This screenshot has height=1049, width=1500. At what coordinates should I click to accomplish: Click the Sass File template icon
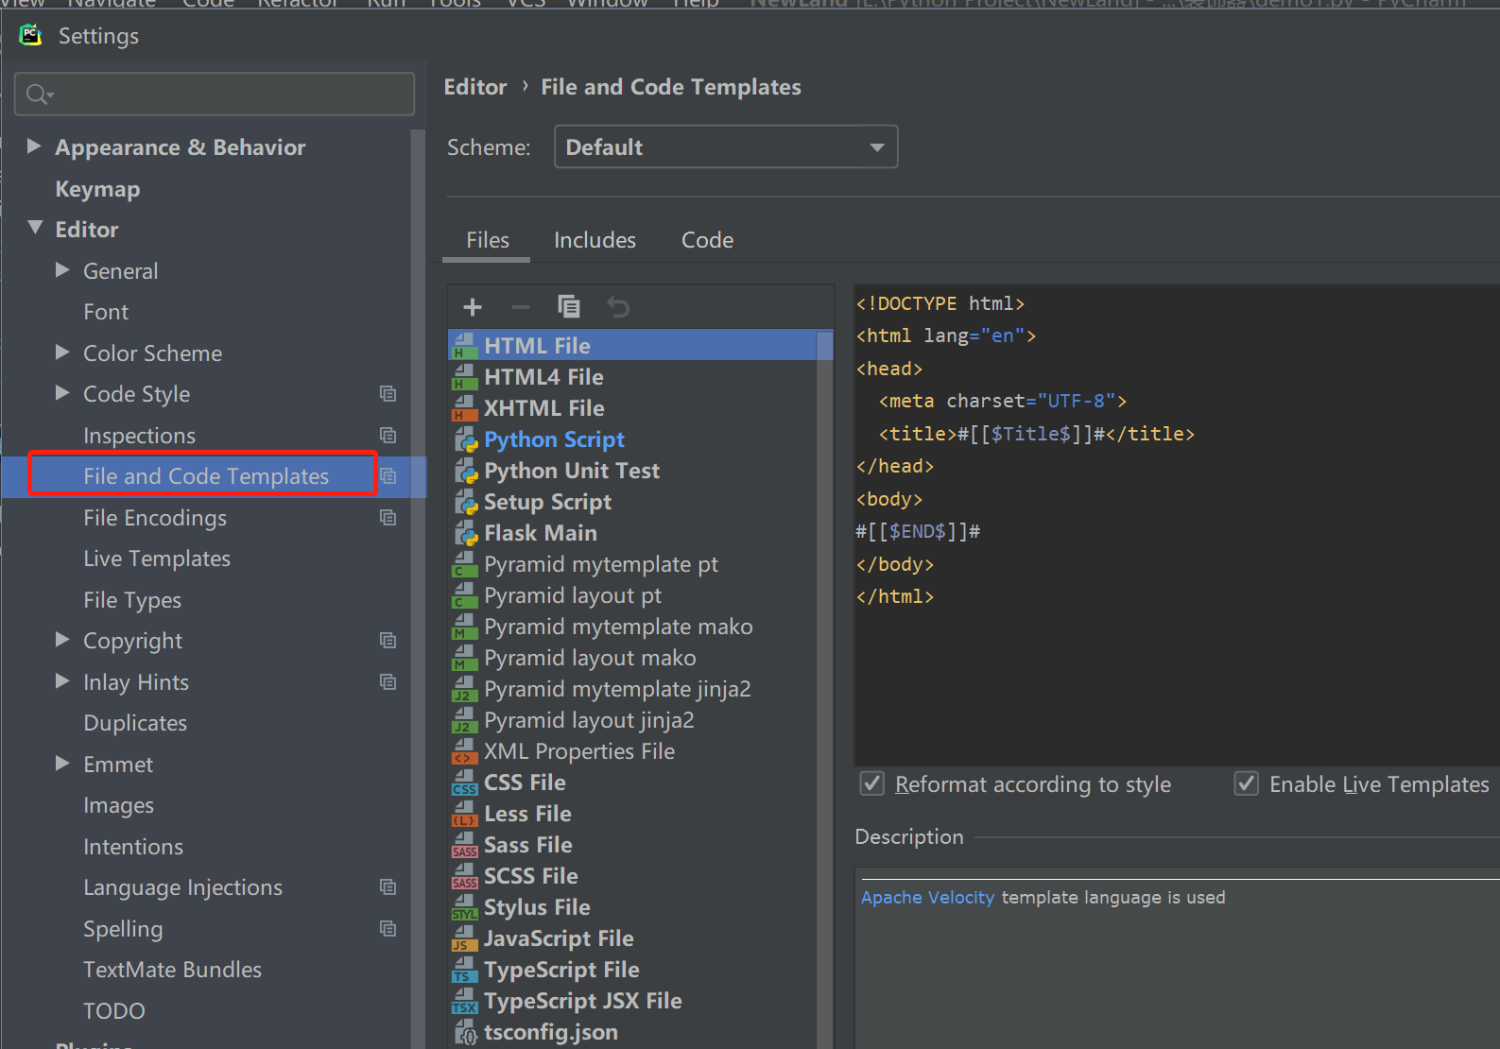465,845
